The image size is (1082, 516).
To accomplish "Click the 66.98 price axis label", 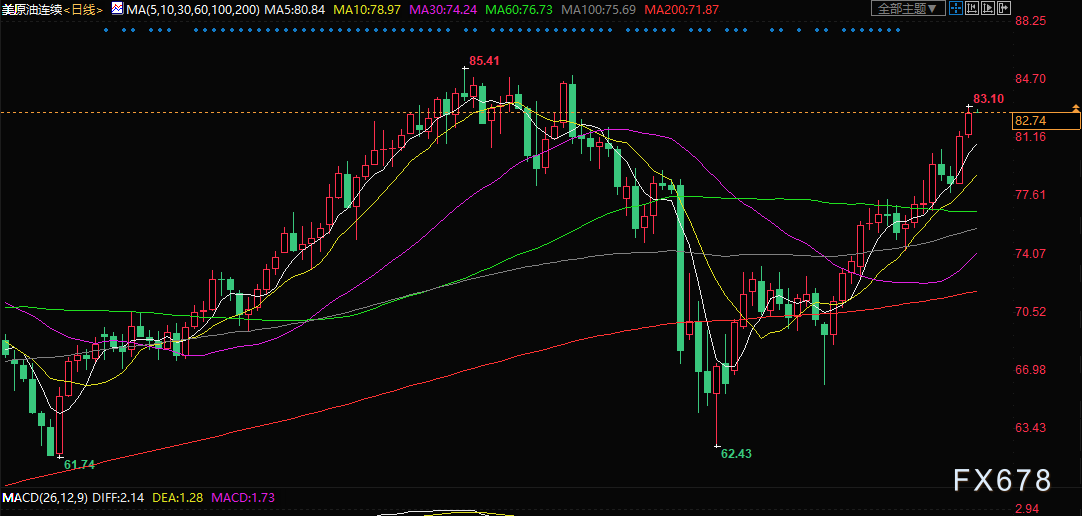I will tap(1031, 370).
